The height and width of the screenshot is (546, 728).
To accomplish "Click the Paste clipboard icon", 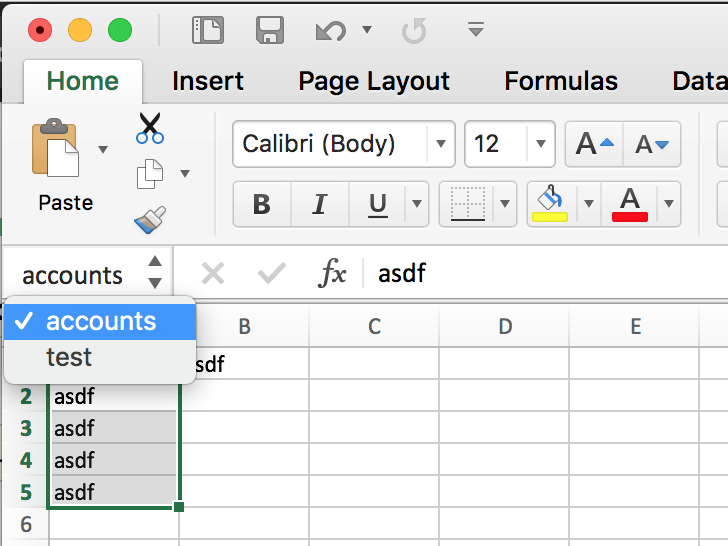I will (56, 150).
